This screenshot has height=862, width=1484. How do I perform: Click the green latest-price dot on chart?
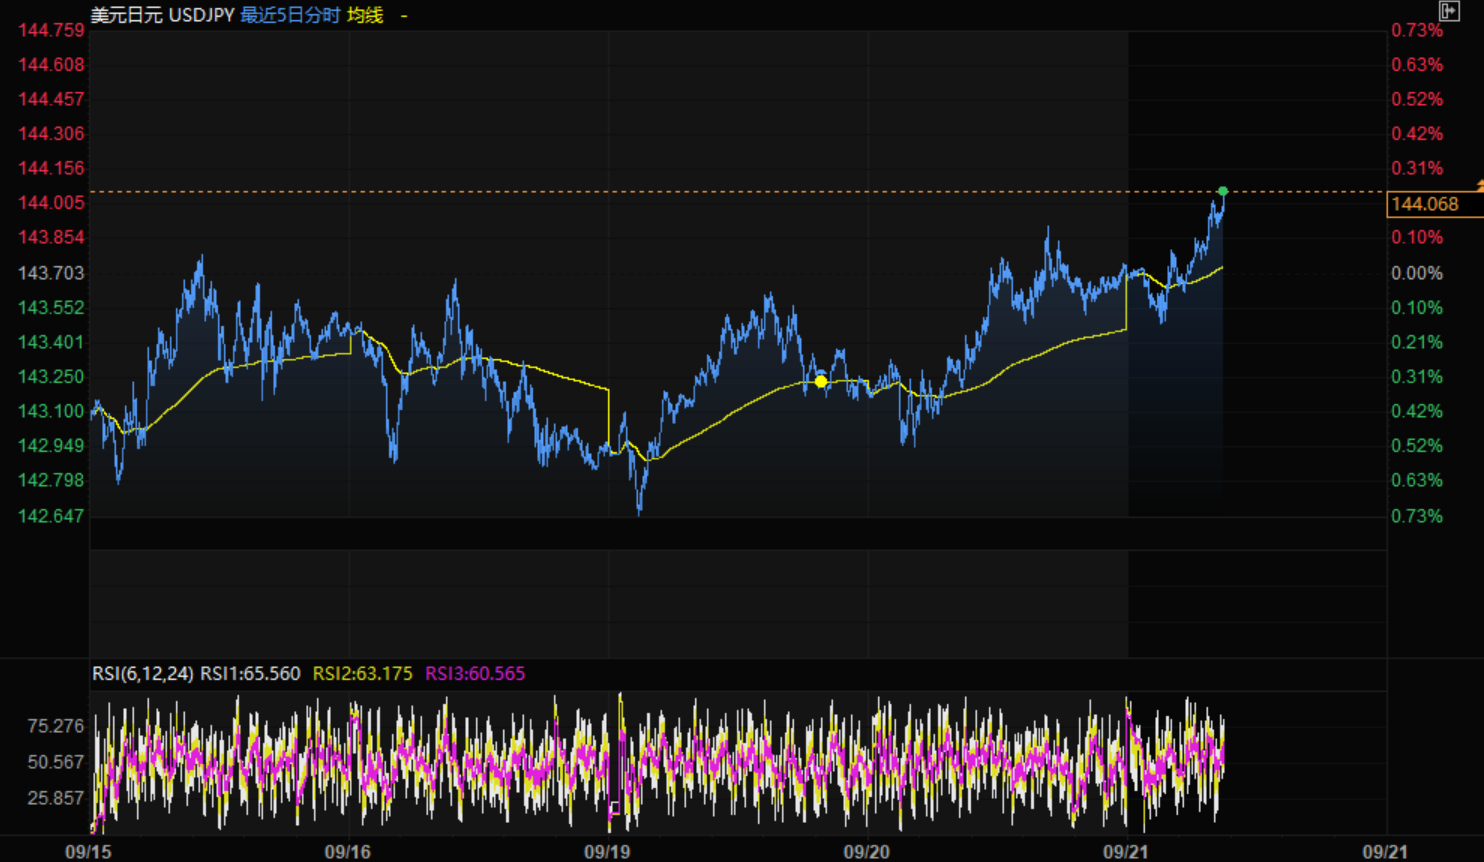pos(1222,191)
